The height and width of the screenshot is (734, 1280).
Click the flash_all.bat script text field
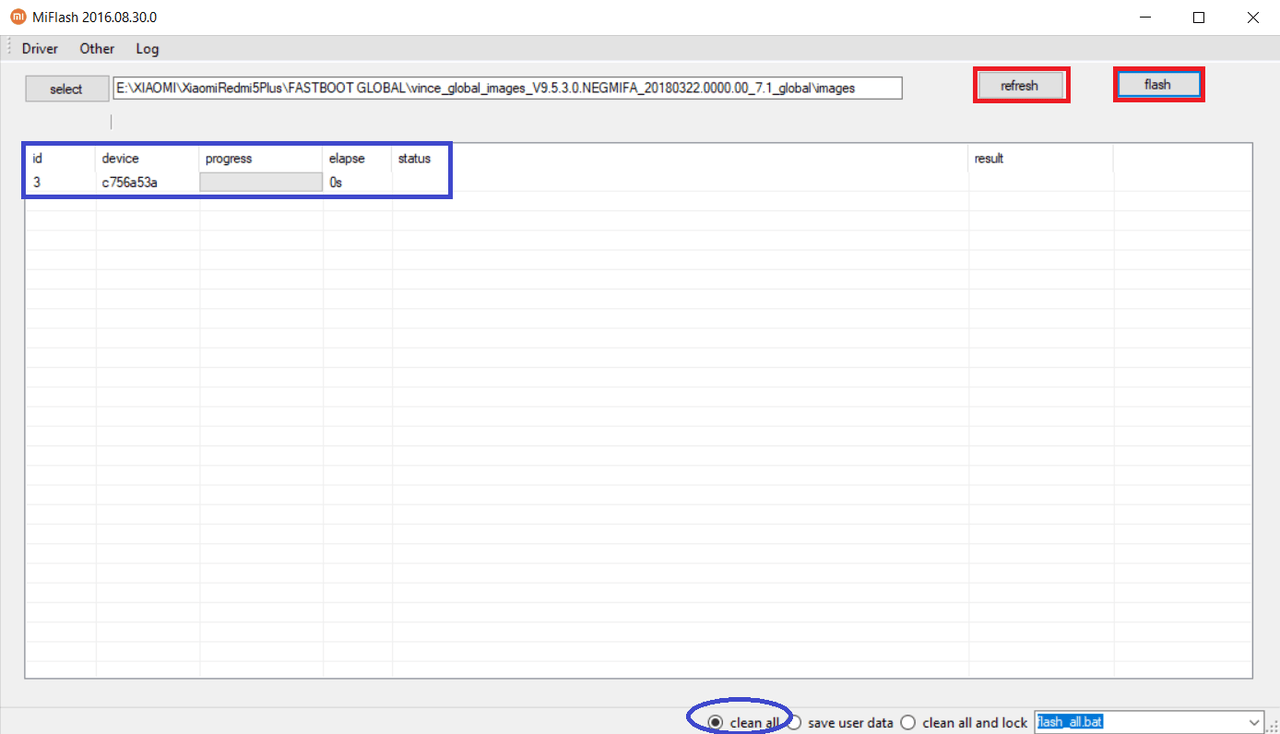coord(1140,722)
